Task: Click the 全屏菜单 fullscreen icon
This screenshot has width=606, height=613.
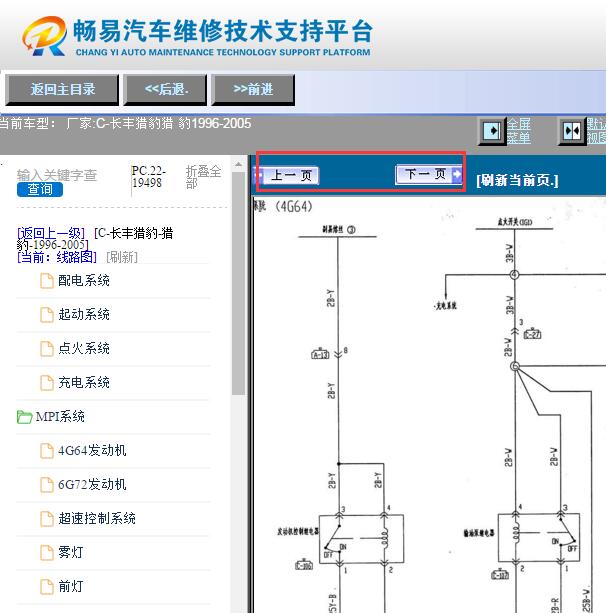Action: pyautogui.click(x=492, y=131)
